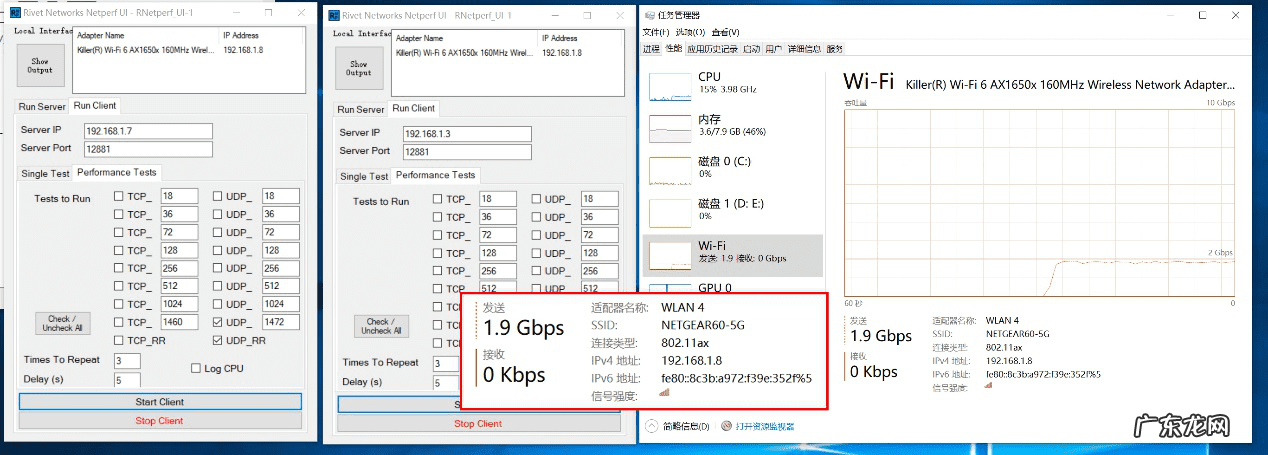This screenshot has width=1268, height=455.
Task: Switch to Run Server tab in left window
Action: coord(42,107)
